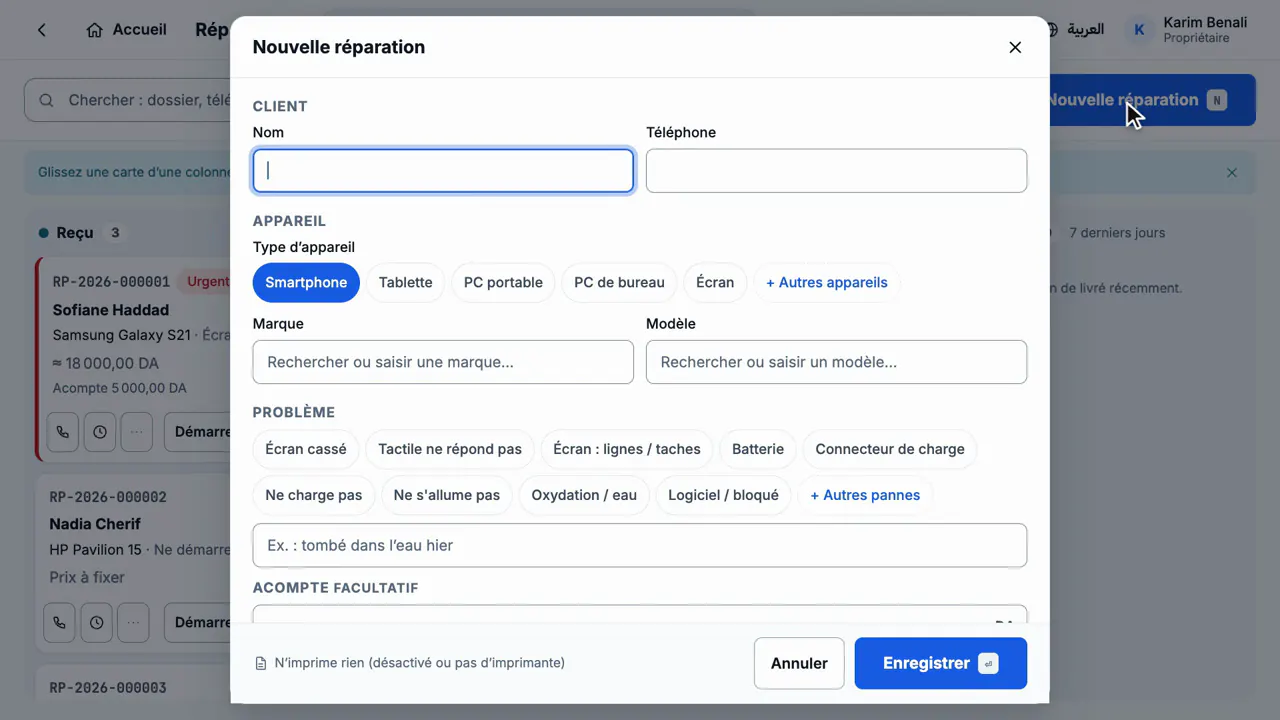
Task: Call client from Sofiane Haddad card phone icon
Action: click(x=62, y=432)
